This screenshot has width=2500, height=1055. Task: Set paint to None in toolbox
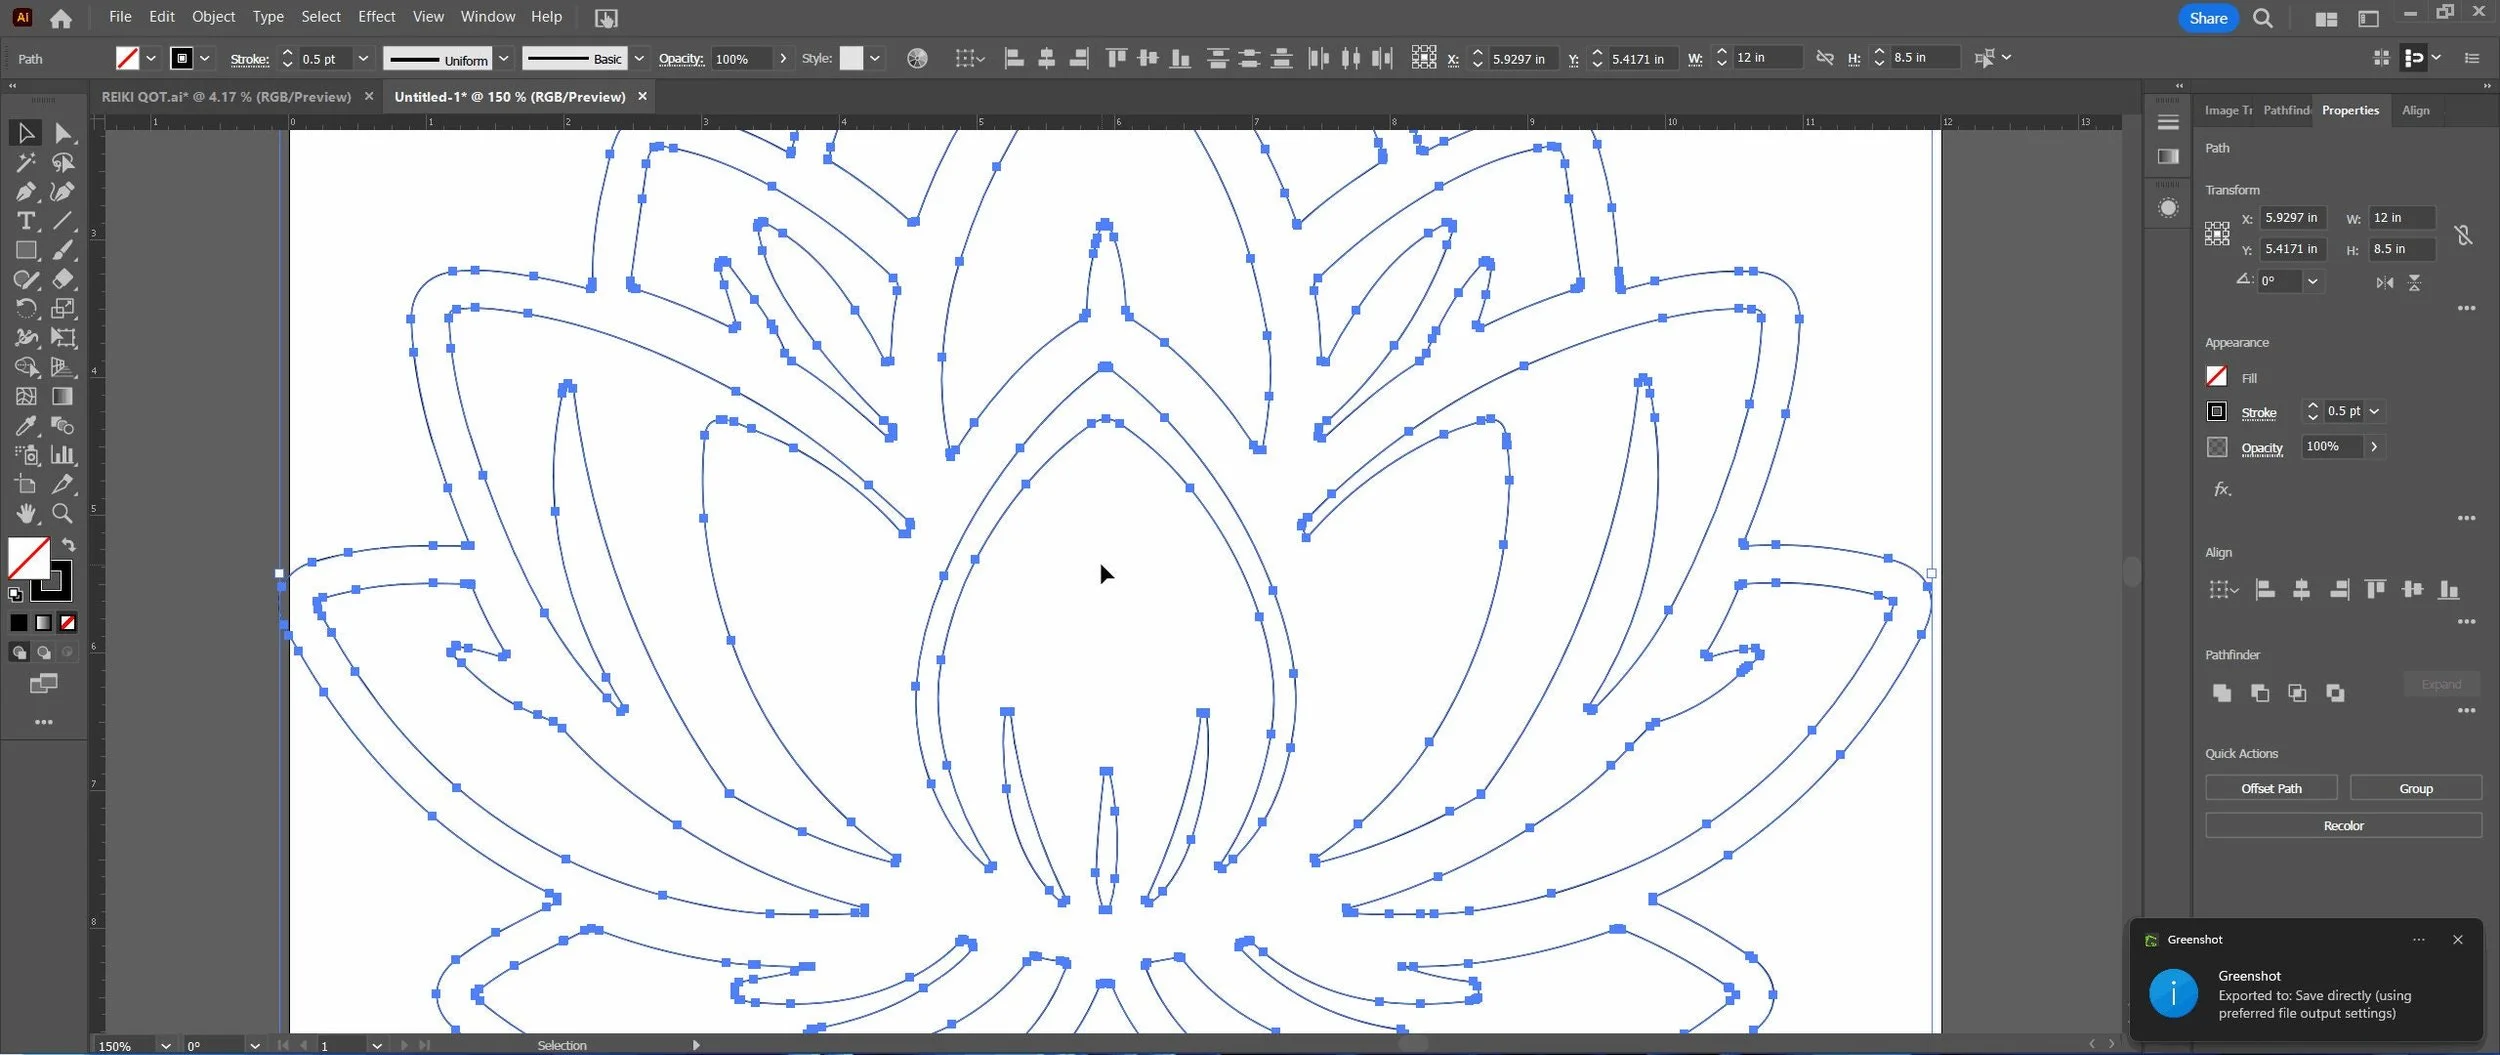68,623
